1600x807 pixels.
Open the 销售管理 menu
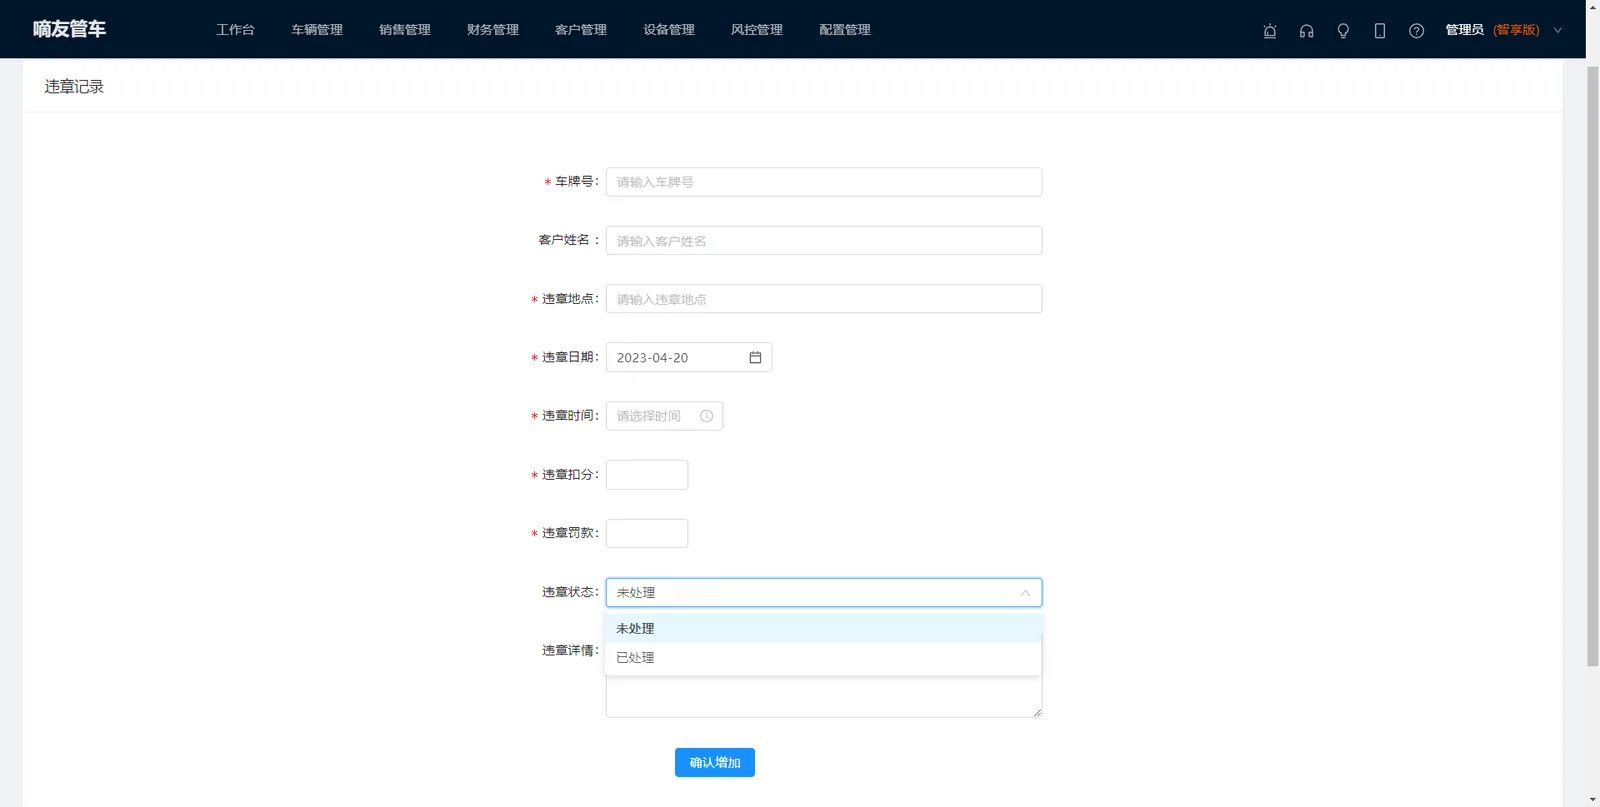[405, 30]
